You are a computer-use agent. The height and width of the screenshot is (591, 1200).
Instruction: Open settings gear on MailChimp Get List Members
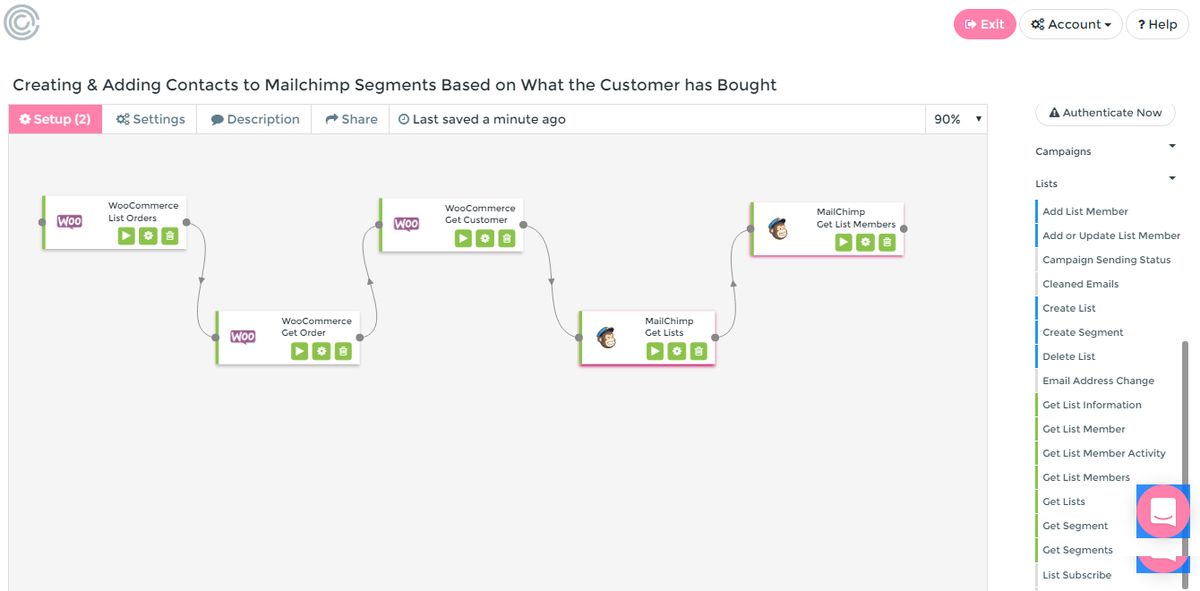864,241
